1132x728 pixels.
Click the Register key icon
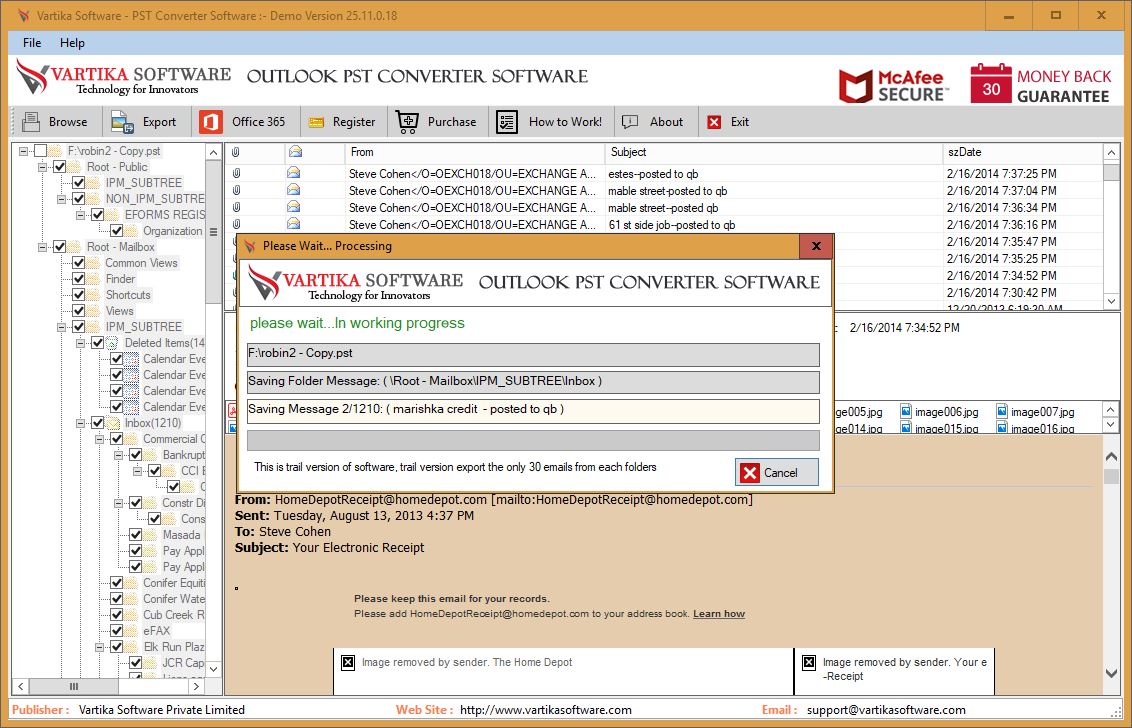point(316,122)
